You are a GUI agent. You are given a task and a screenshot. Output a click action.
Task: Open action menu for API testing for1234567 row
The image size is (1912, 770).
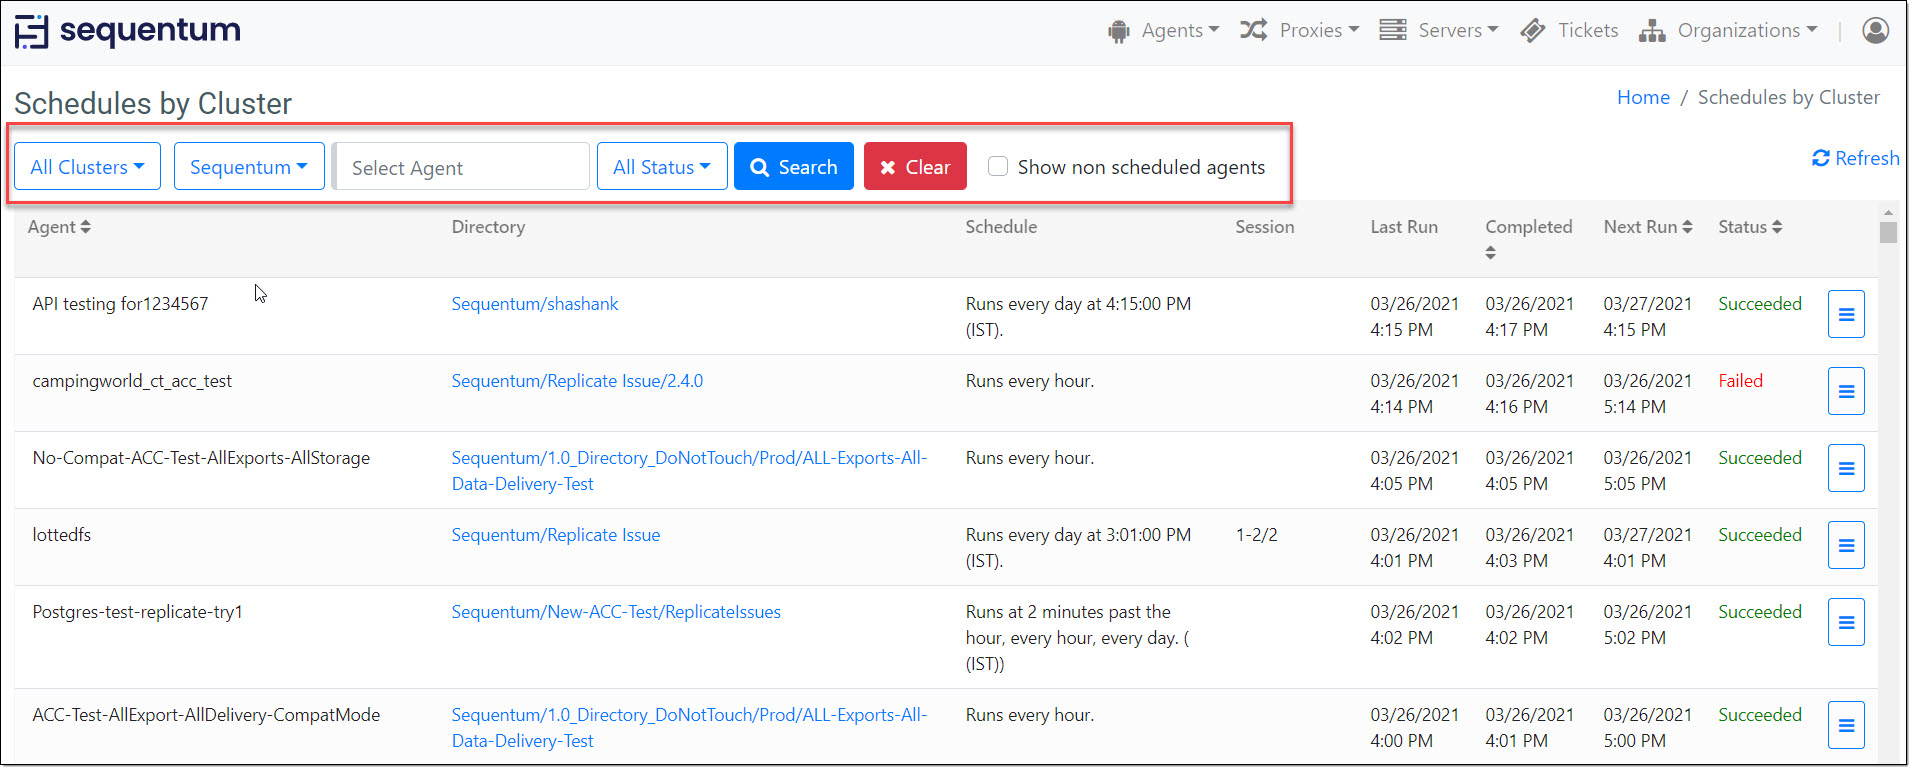tap(1845, 314)
